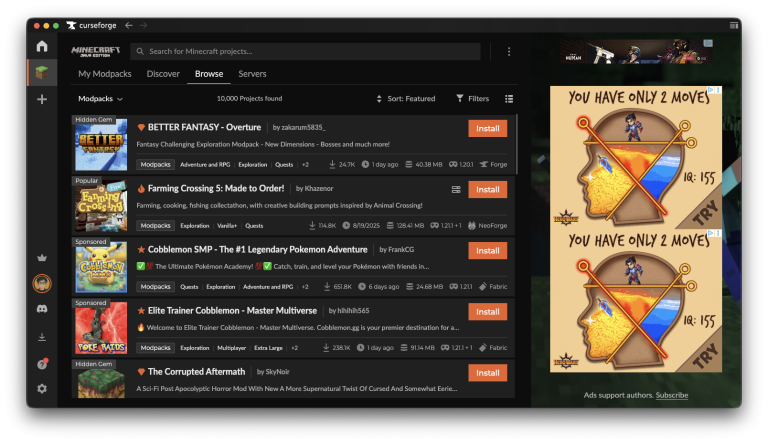Open the help icon with notification badge
This screenshot has height=443, width=768.
(x=42, y=364)
